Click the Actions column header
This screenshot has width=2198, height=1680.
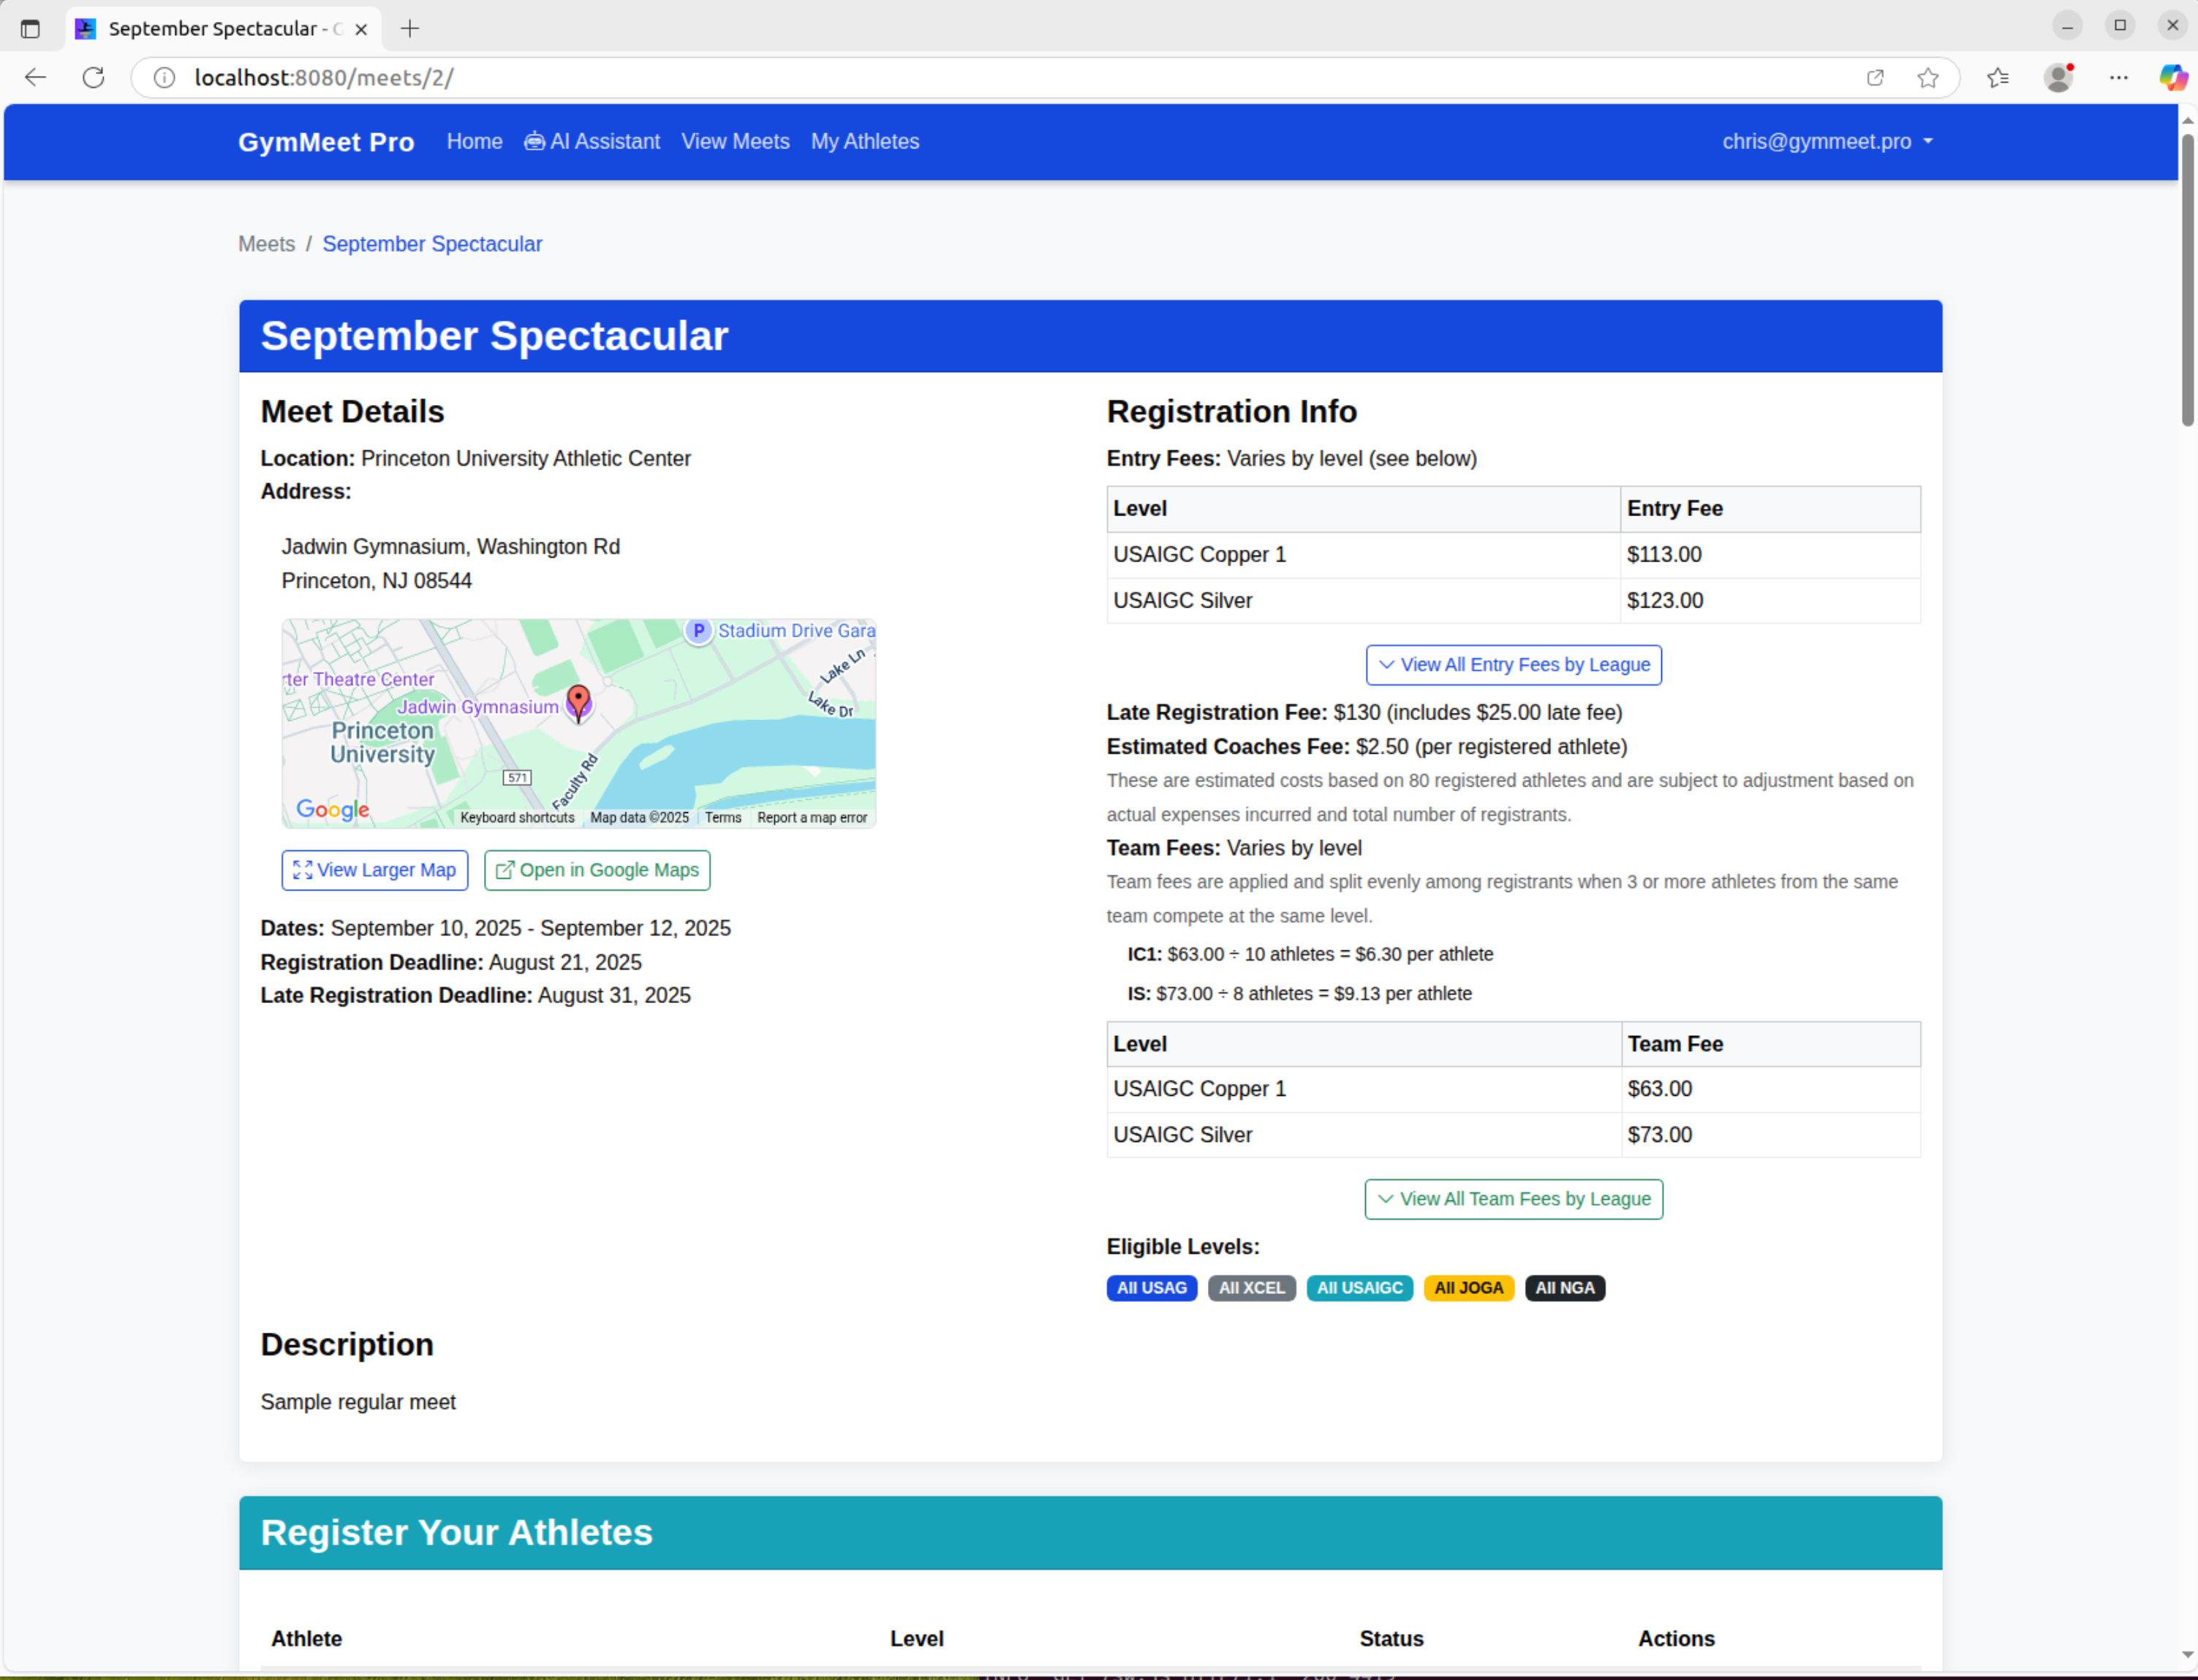[1676, 1639]
